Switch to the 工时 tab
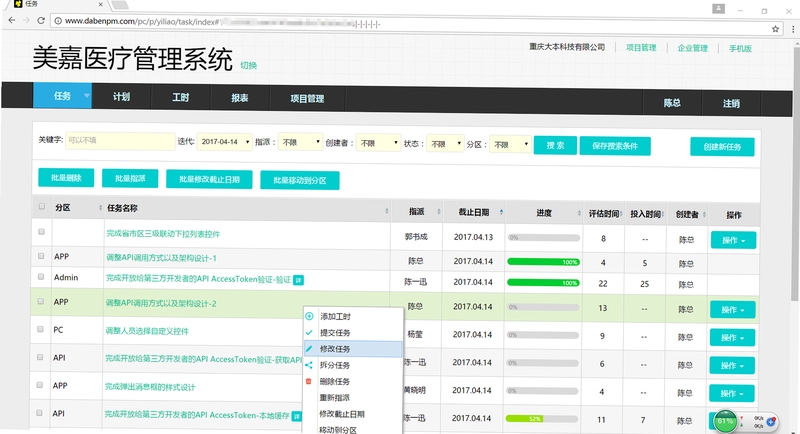 [181, 97]
